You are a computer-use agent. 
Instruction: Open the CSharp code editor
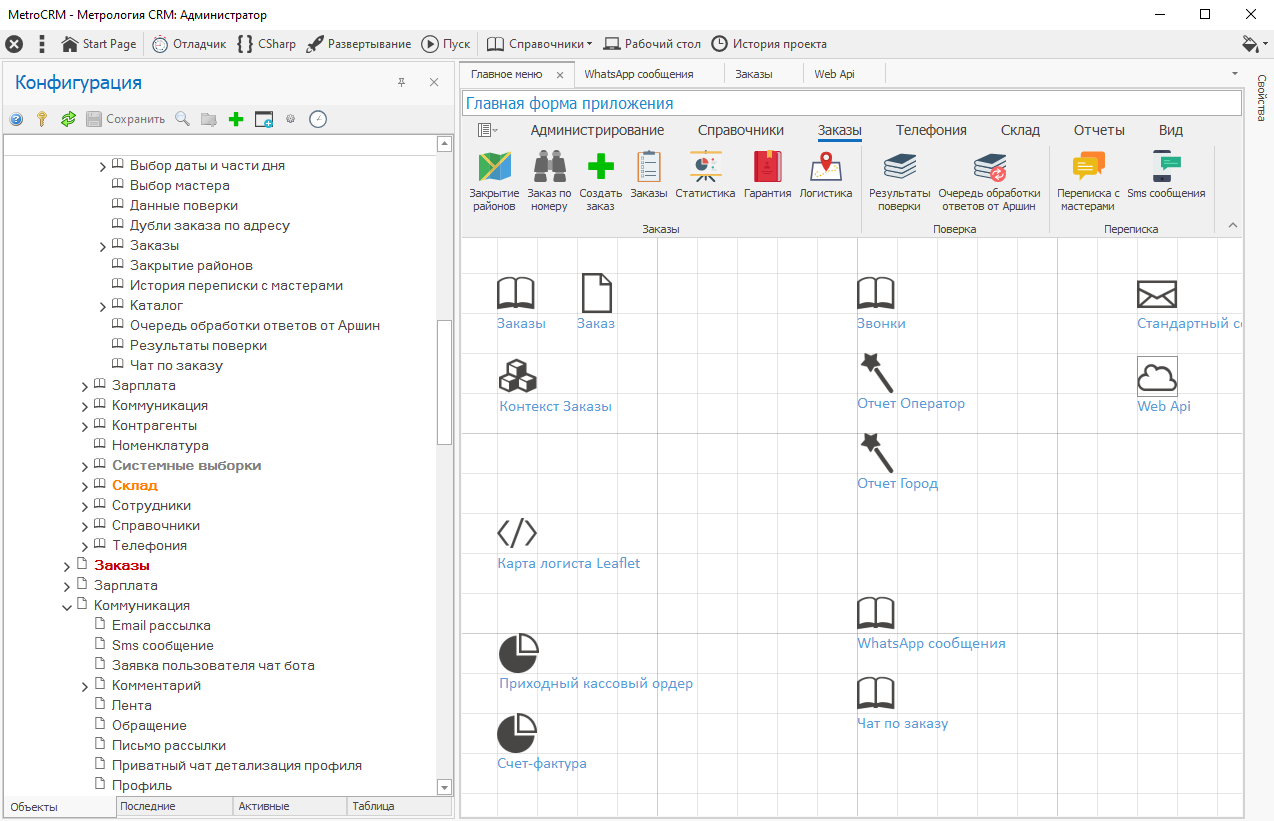coord(266,44)
